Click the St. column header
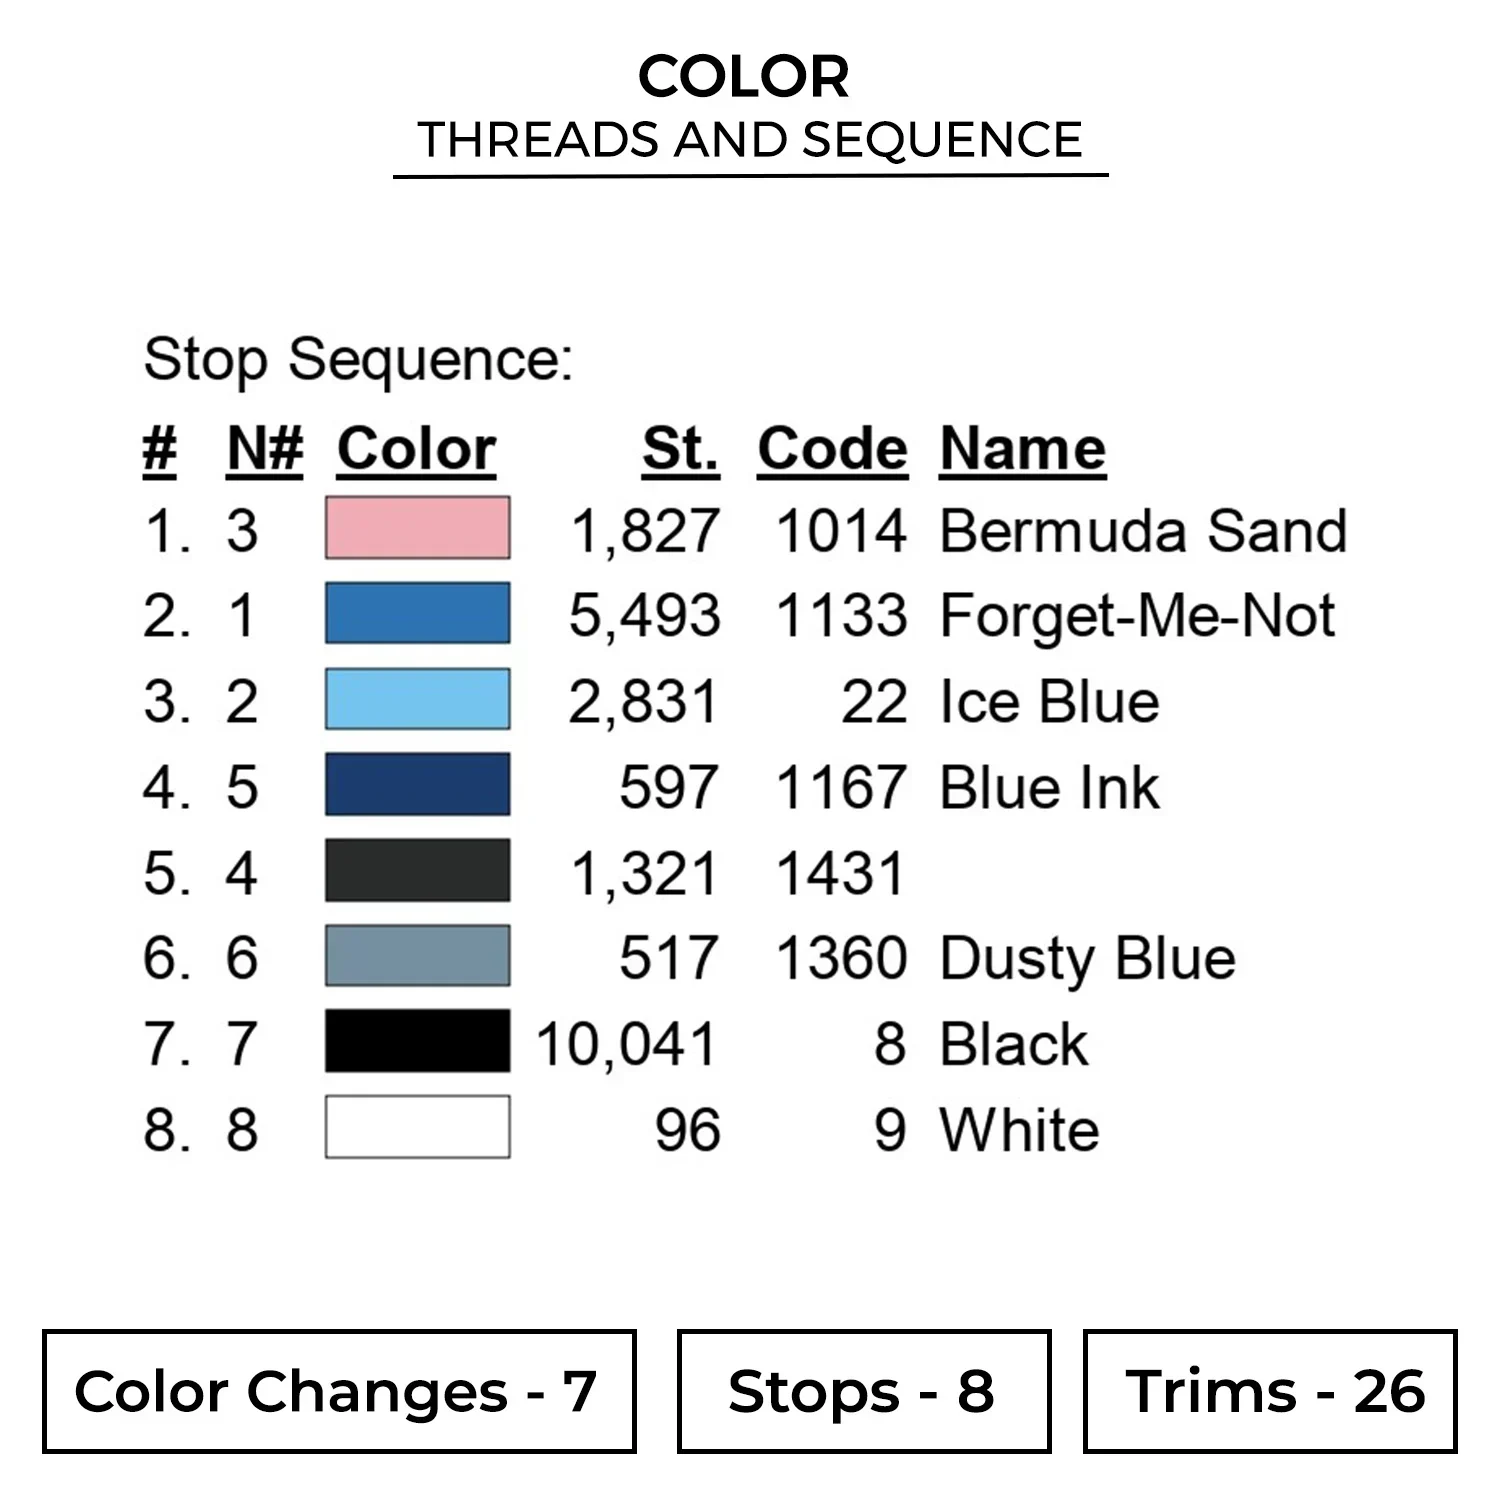Image resolution: width=1500 pixels, height=1500 pixels. pyautogui.click(x=680, y=449)
